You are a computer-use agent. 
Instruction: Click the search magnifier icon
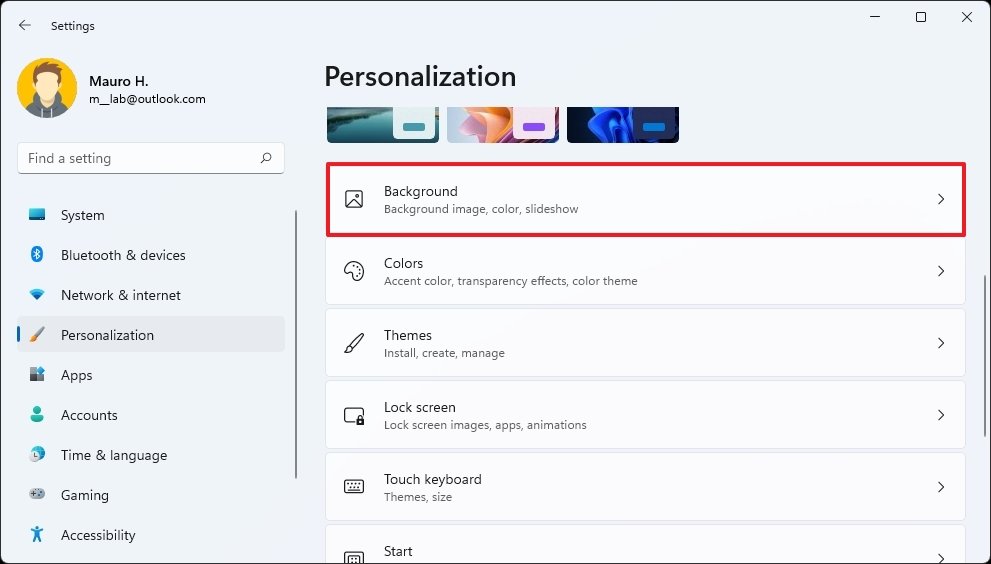[x=266, y=158]
